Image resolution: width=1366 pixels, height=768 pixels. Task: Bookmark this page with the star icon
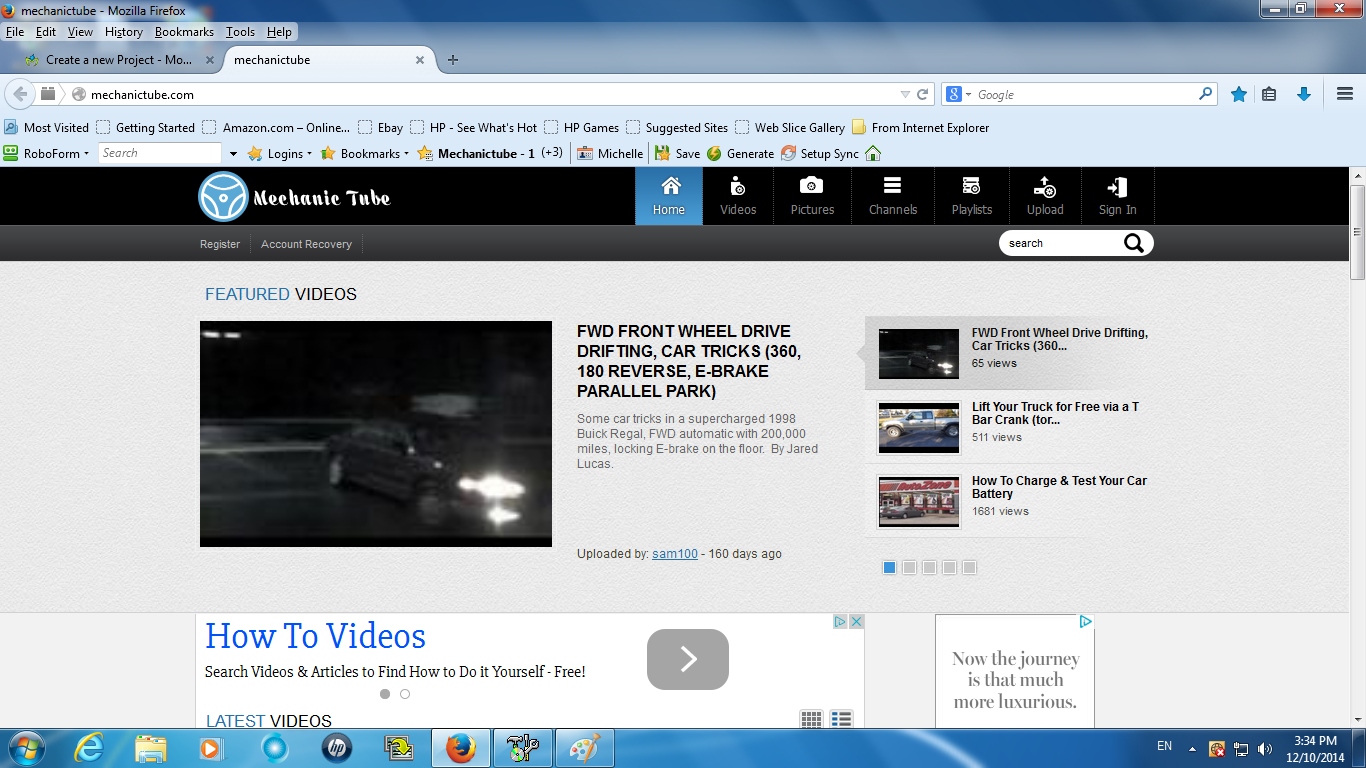[1238, 94]
